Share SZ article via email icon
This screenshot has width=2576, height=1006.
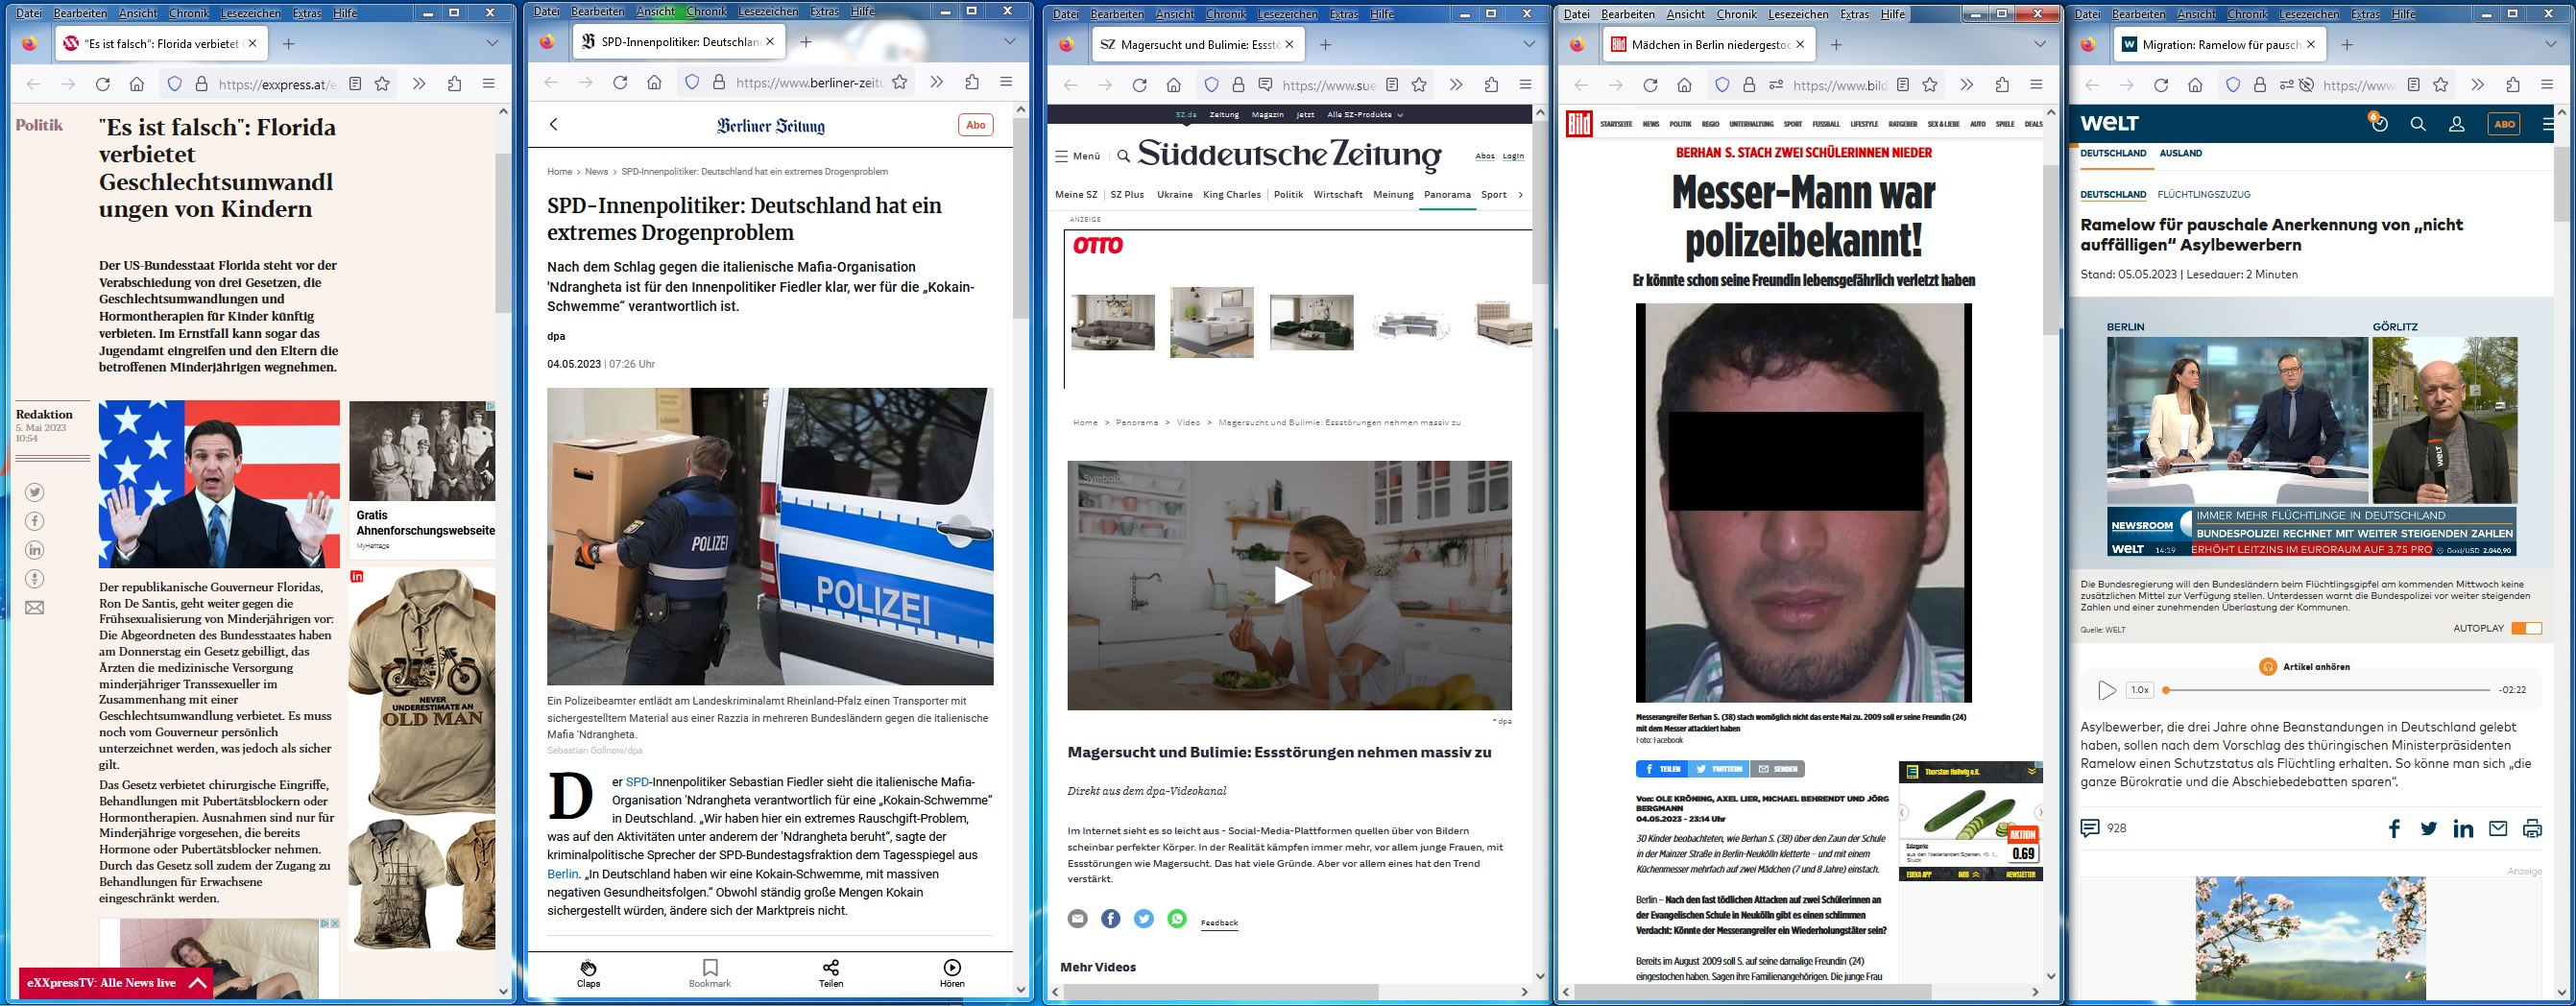click(1077, 919)
